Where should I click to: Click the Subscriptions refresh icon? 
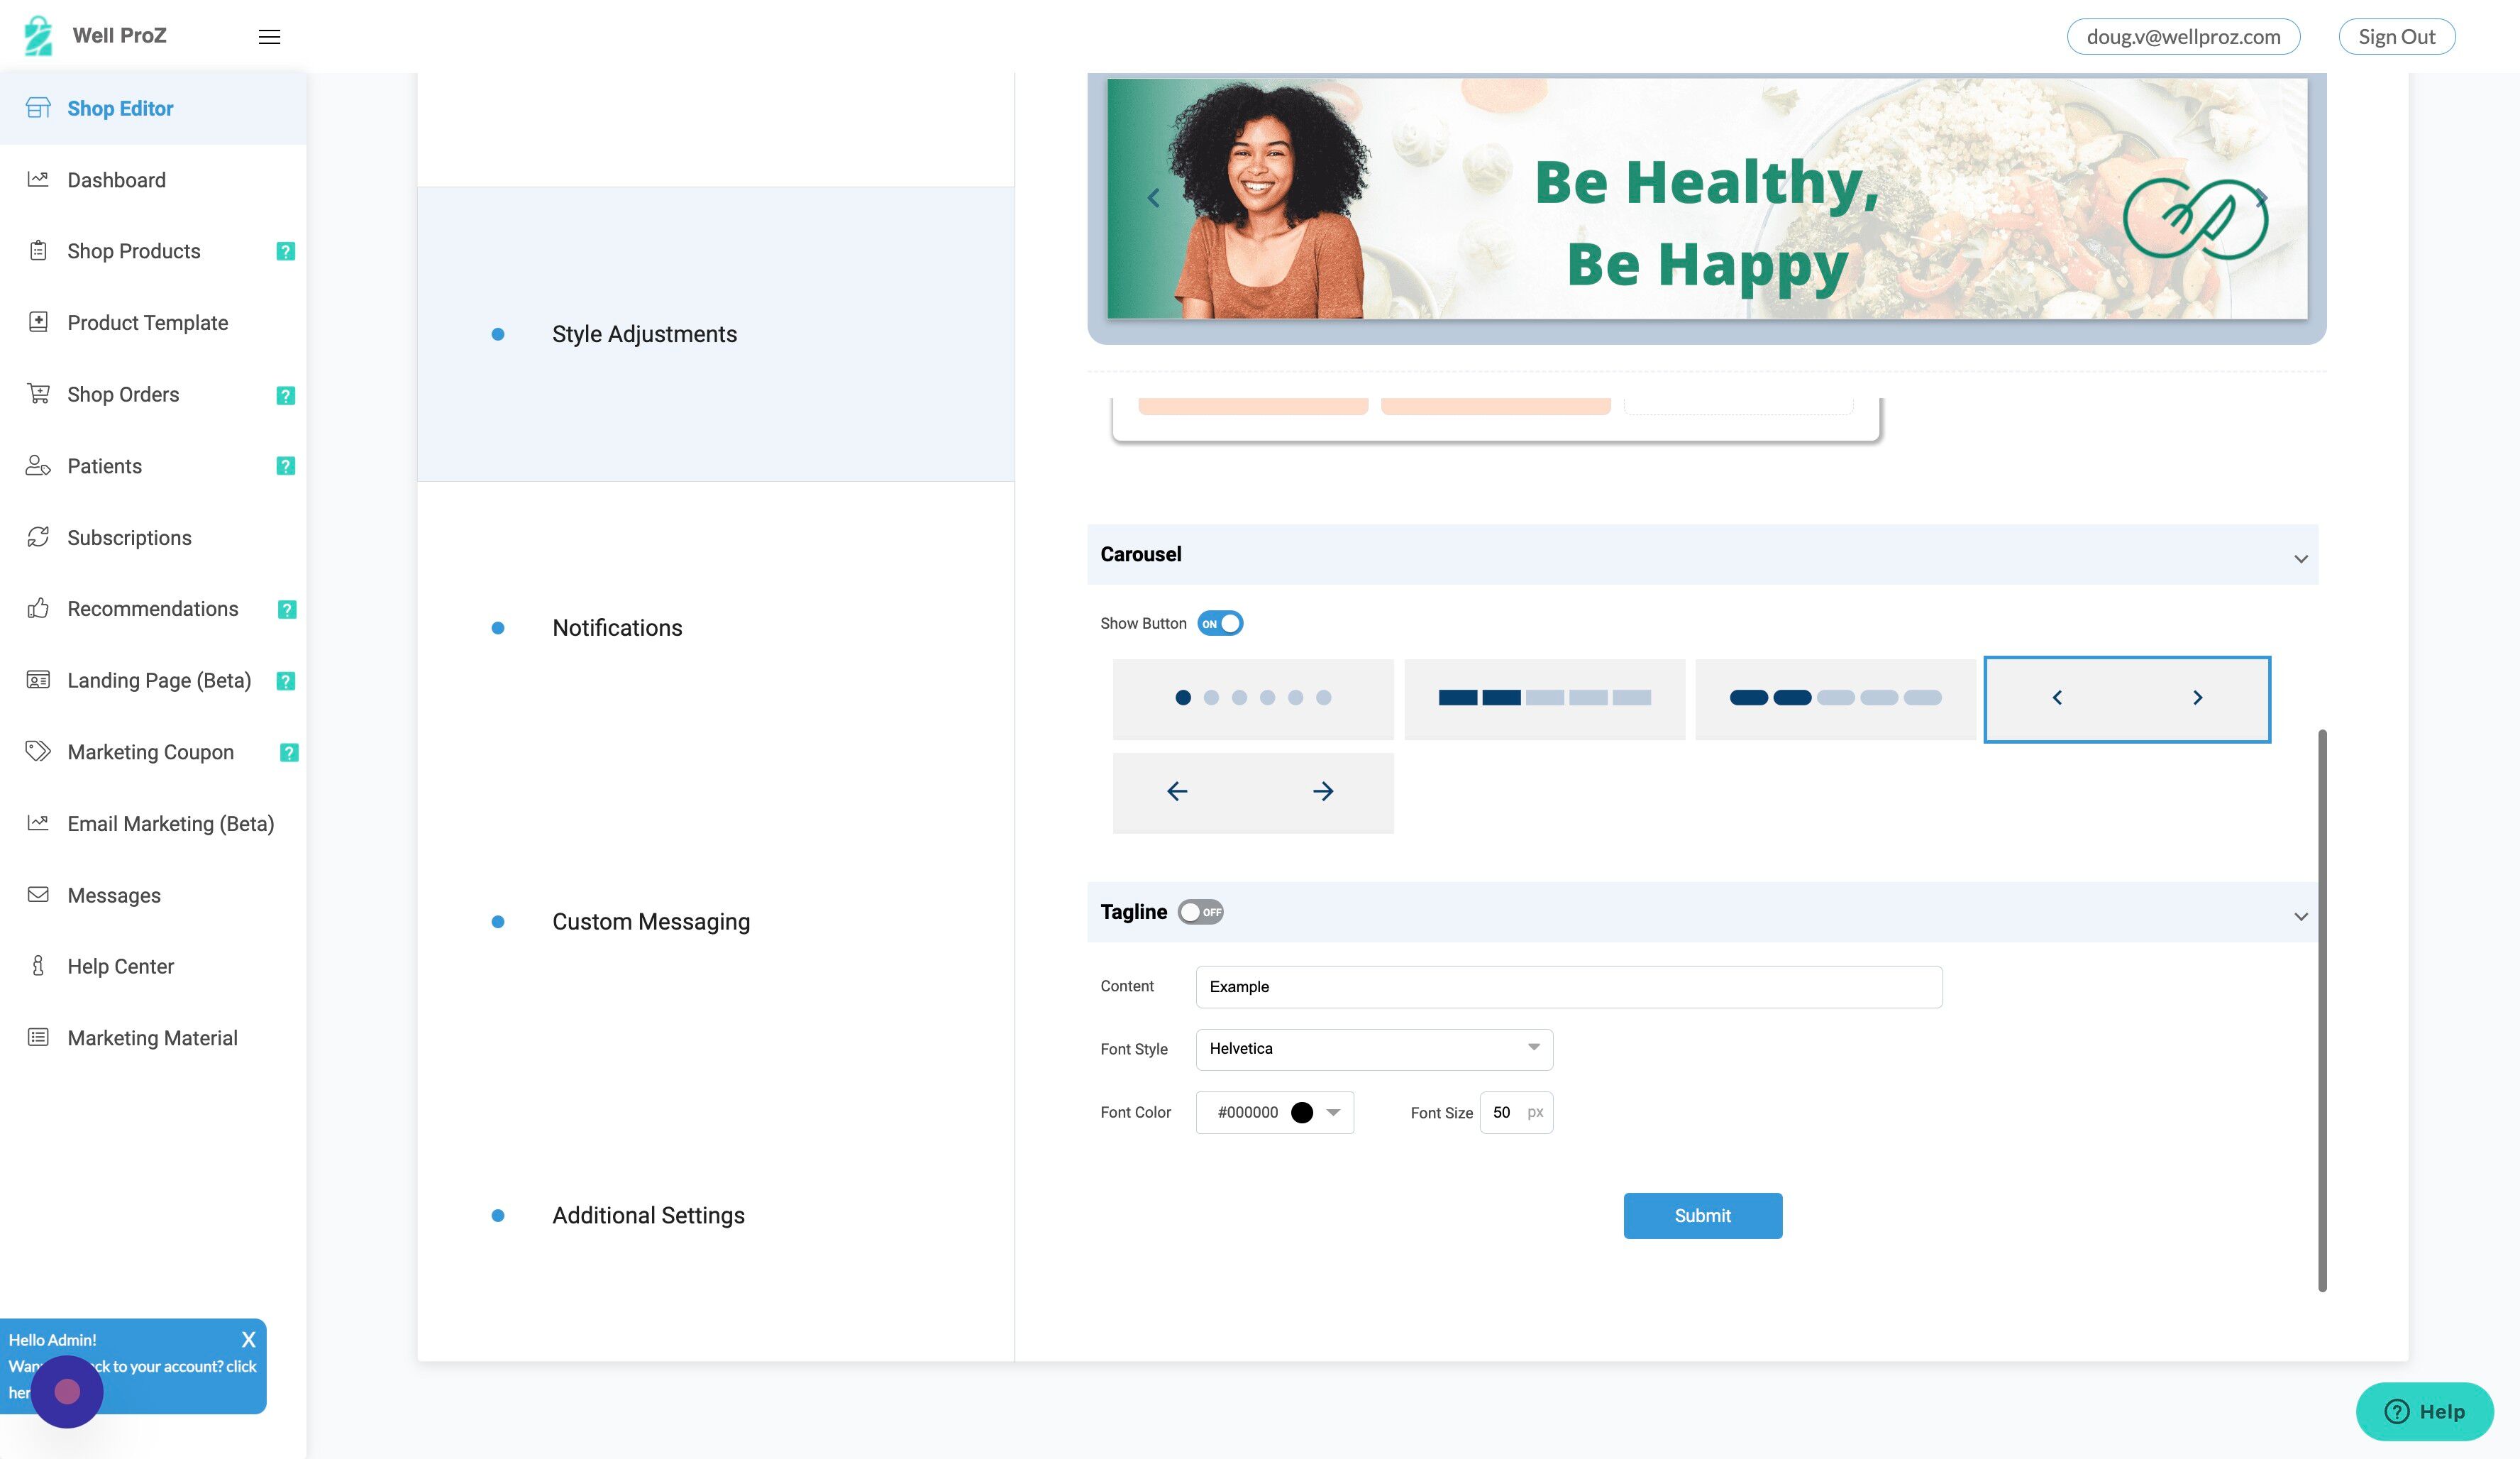(38, 537)
